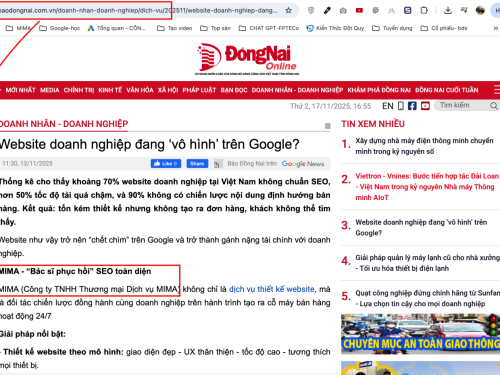Open the color picker pen extension
The height and width of the screenshot is (375, 500).
pos(327,10)
